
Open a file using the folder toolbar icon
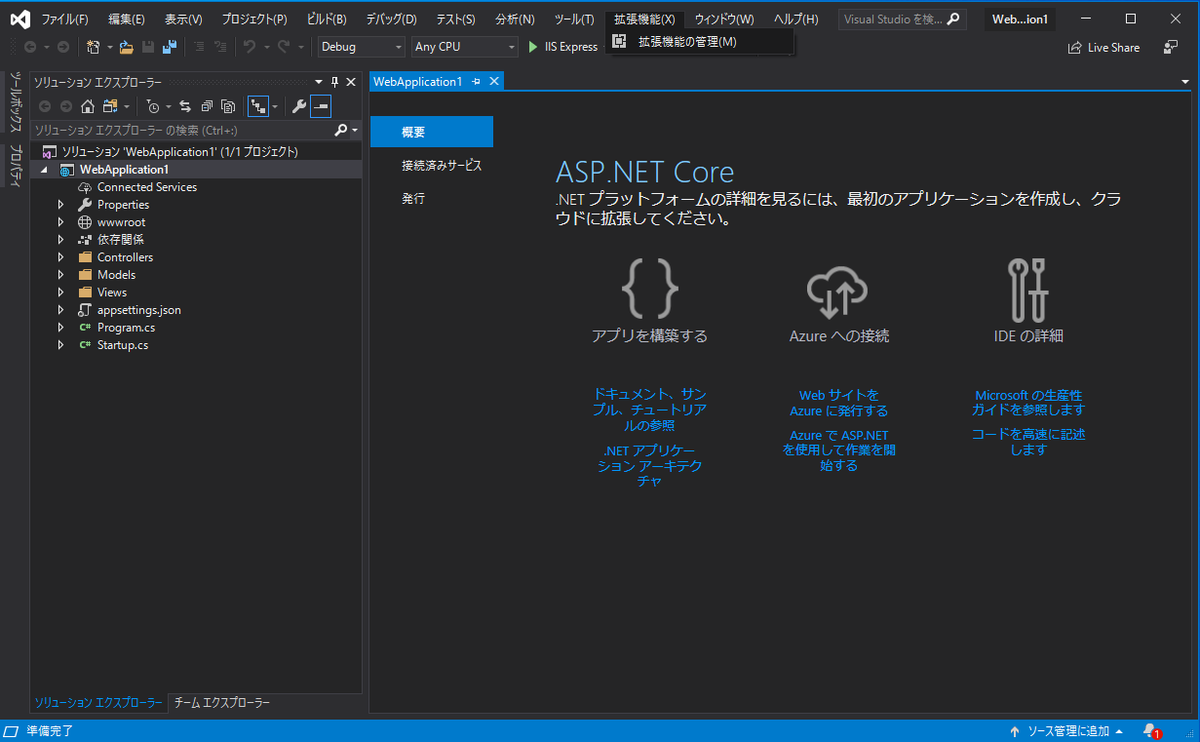coord(126,45)
